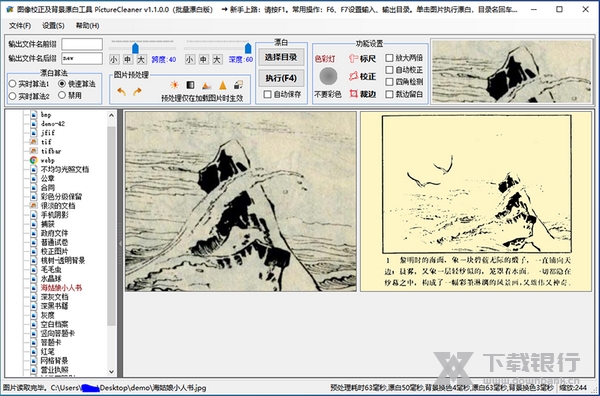The height and width of the screenshot is (396, 600).
Task: Select 不均匀光照文档 in the file list
Action: pyautogui.click(x=65, y=169)
